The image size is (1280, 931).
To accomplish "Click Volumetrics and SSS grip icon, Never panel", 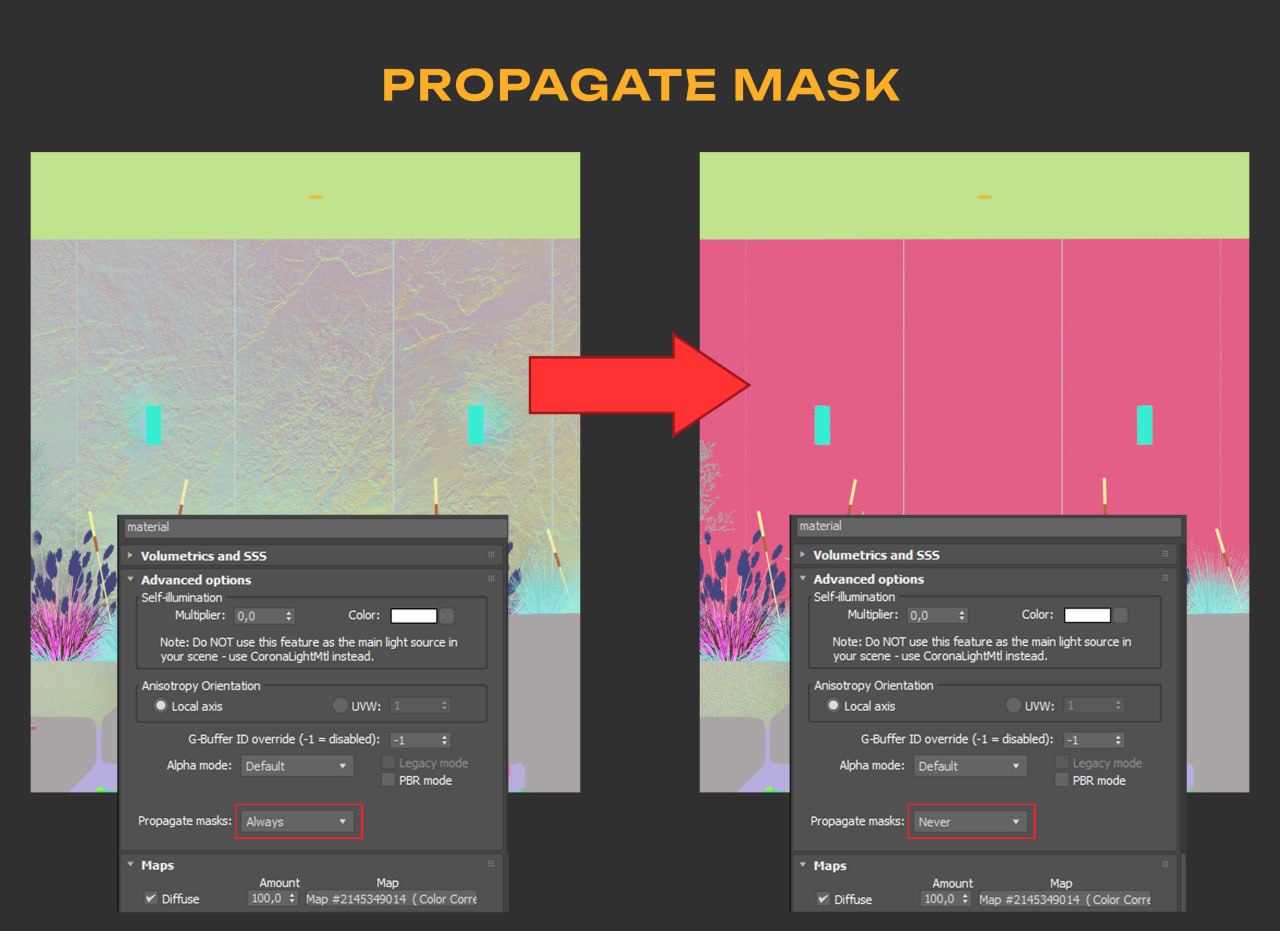I will point(1163,554).
